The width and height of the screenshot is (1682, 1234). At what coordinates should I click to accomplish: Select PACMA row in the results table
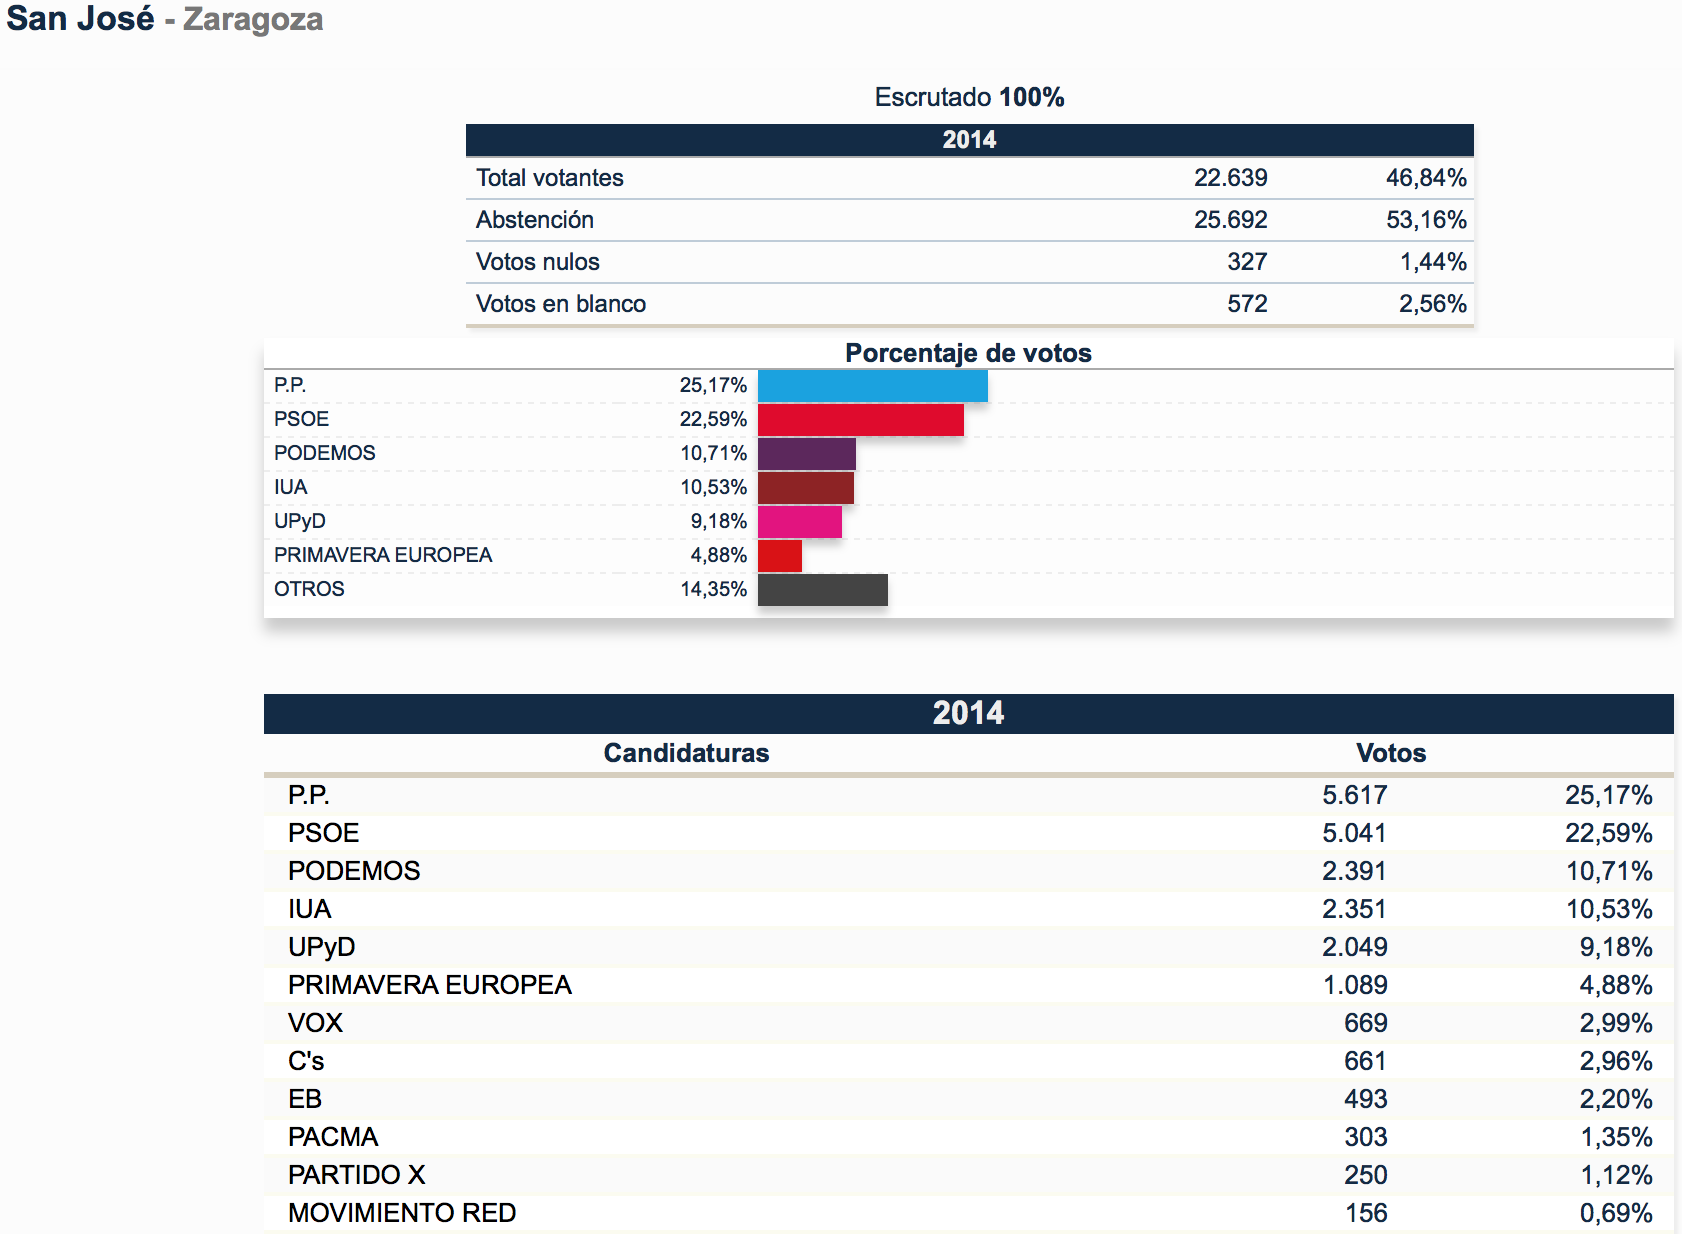333,1137
